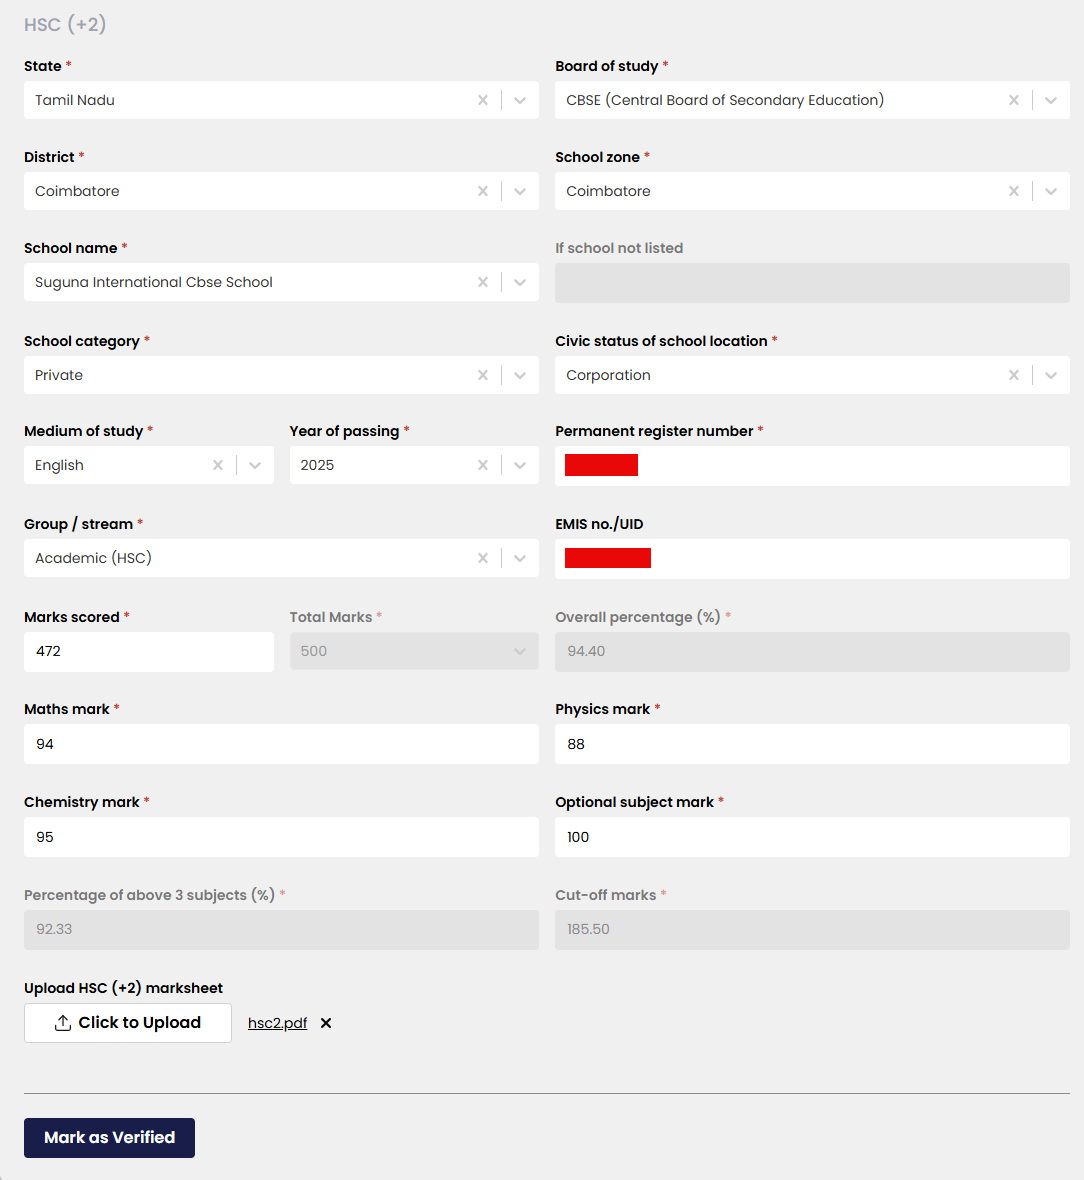
Task: Clear the State field selection
Action: tap(483, 100)
